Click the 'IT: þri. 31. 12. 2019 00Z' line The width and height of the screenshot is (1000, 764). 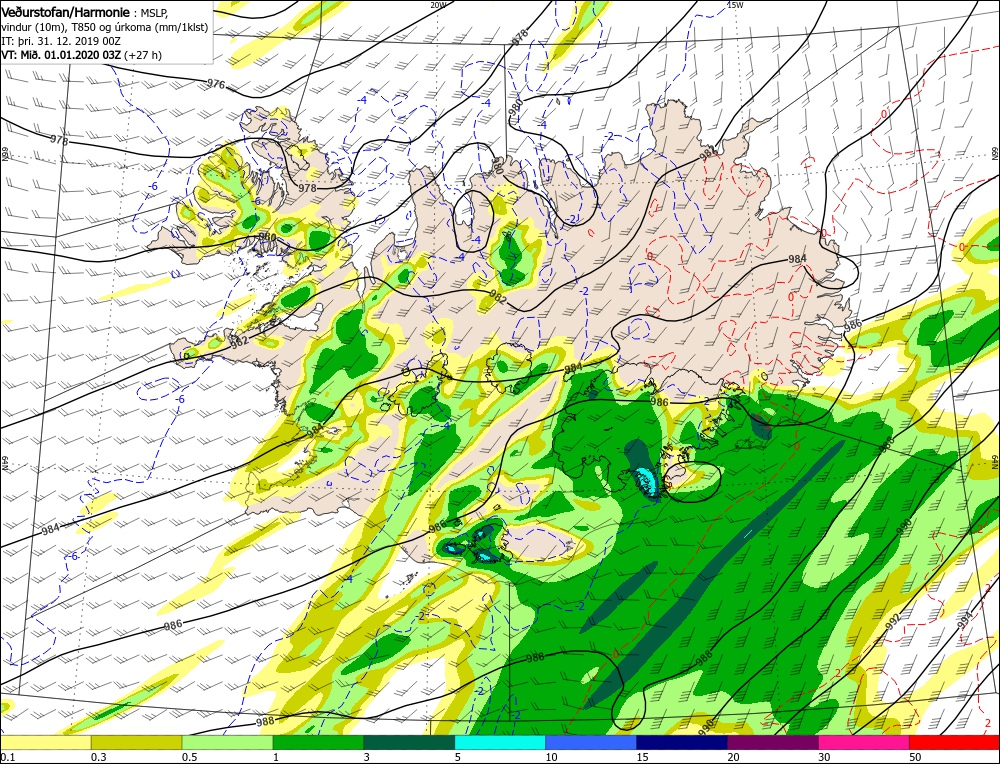61,40
